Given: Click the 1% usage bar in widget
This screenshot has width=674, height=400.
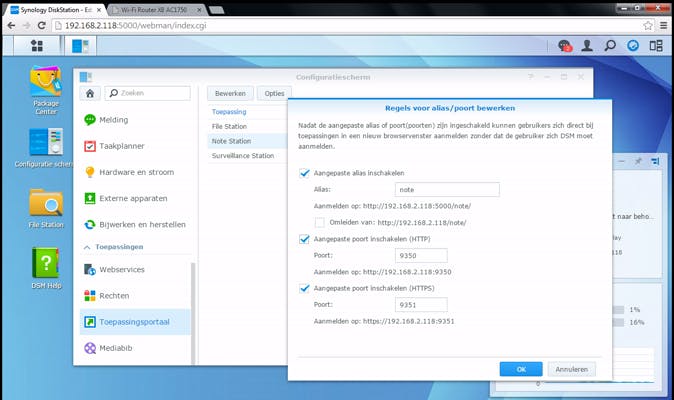Looking at the screenshot, I should click(x=619, y=310).
